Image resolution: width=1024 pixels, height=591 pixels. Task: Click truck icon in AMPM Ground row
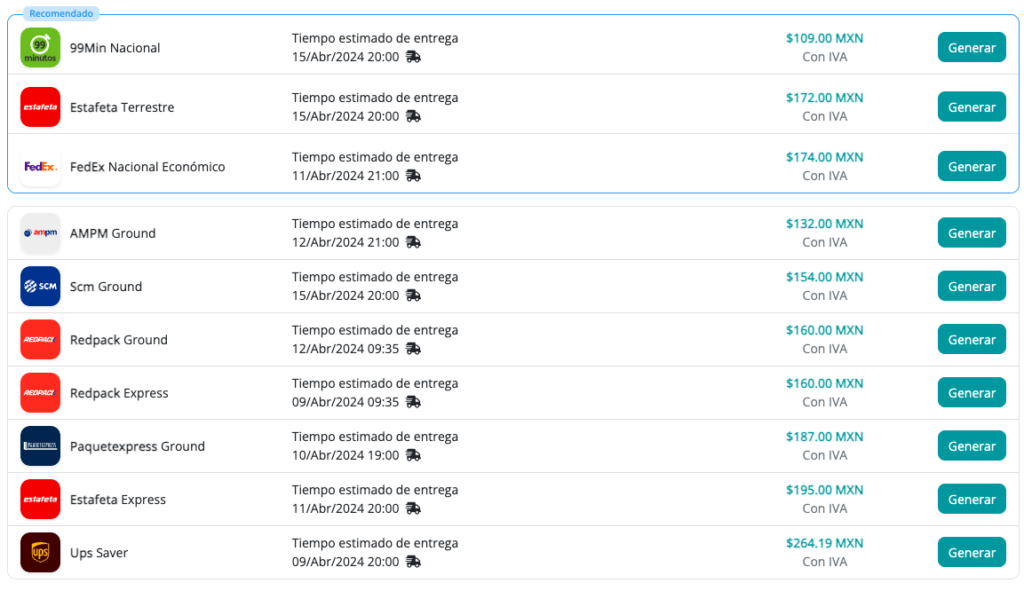[413, 242]
